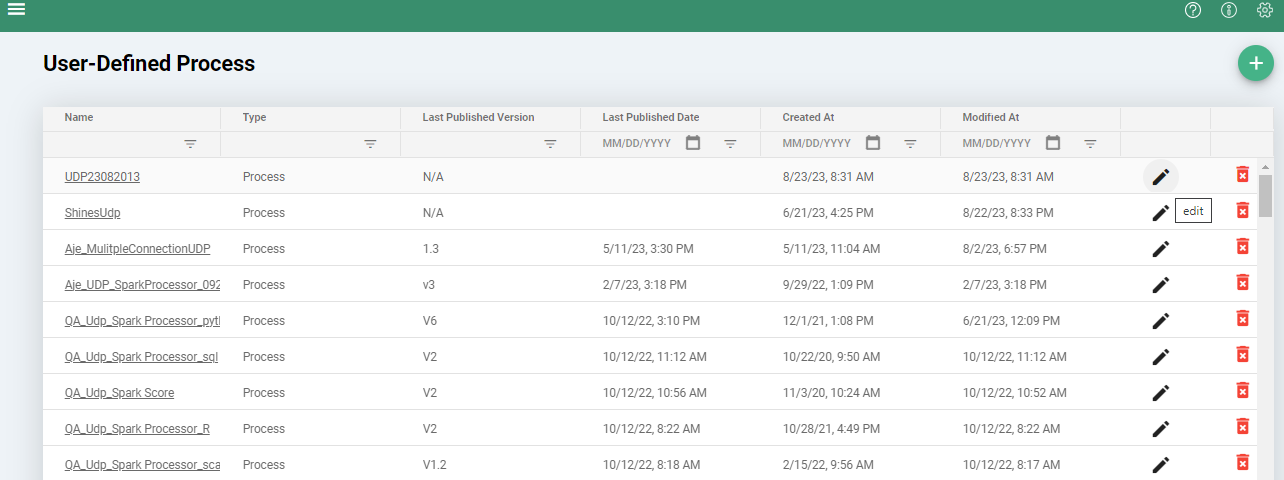Image resolution: width=1284 pixels, height=480 pixels.
Task: Sort by Modified At column header
Action: click(x=990, y=117)
